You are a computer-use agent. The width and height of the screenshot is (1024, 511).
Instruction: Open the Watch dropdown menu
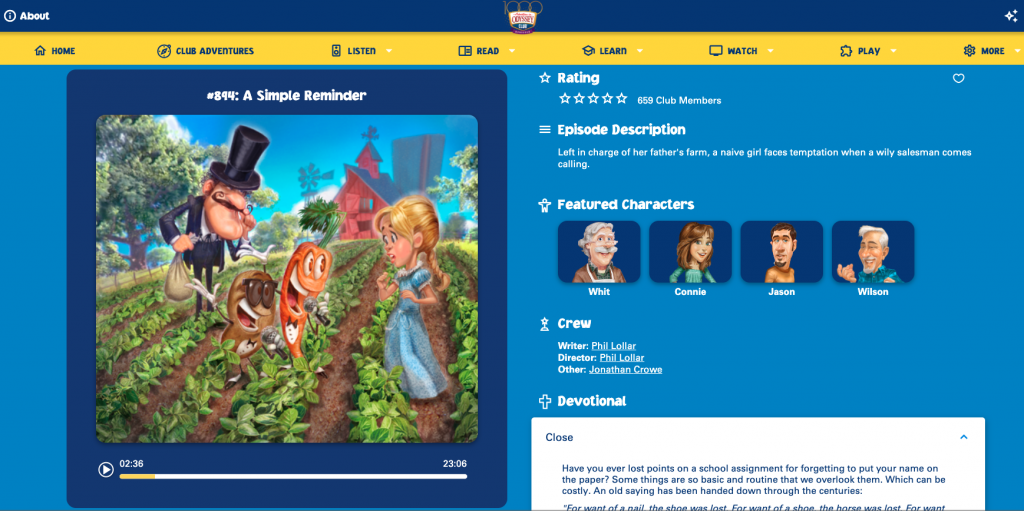click(x=771, y=51)
